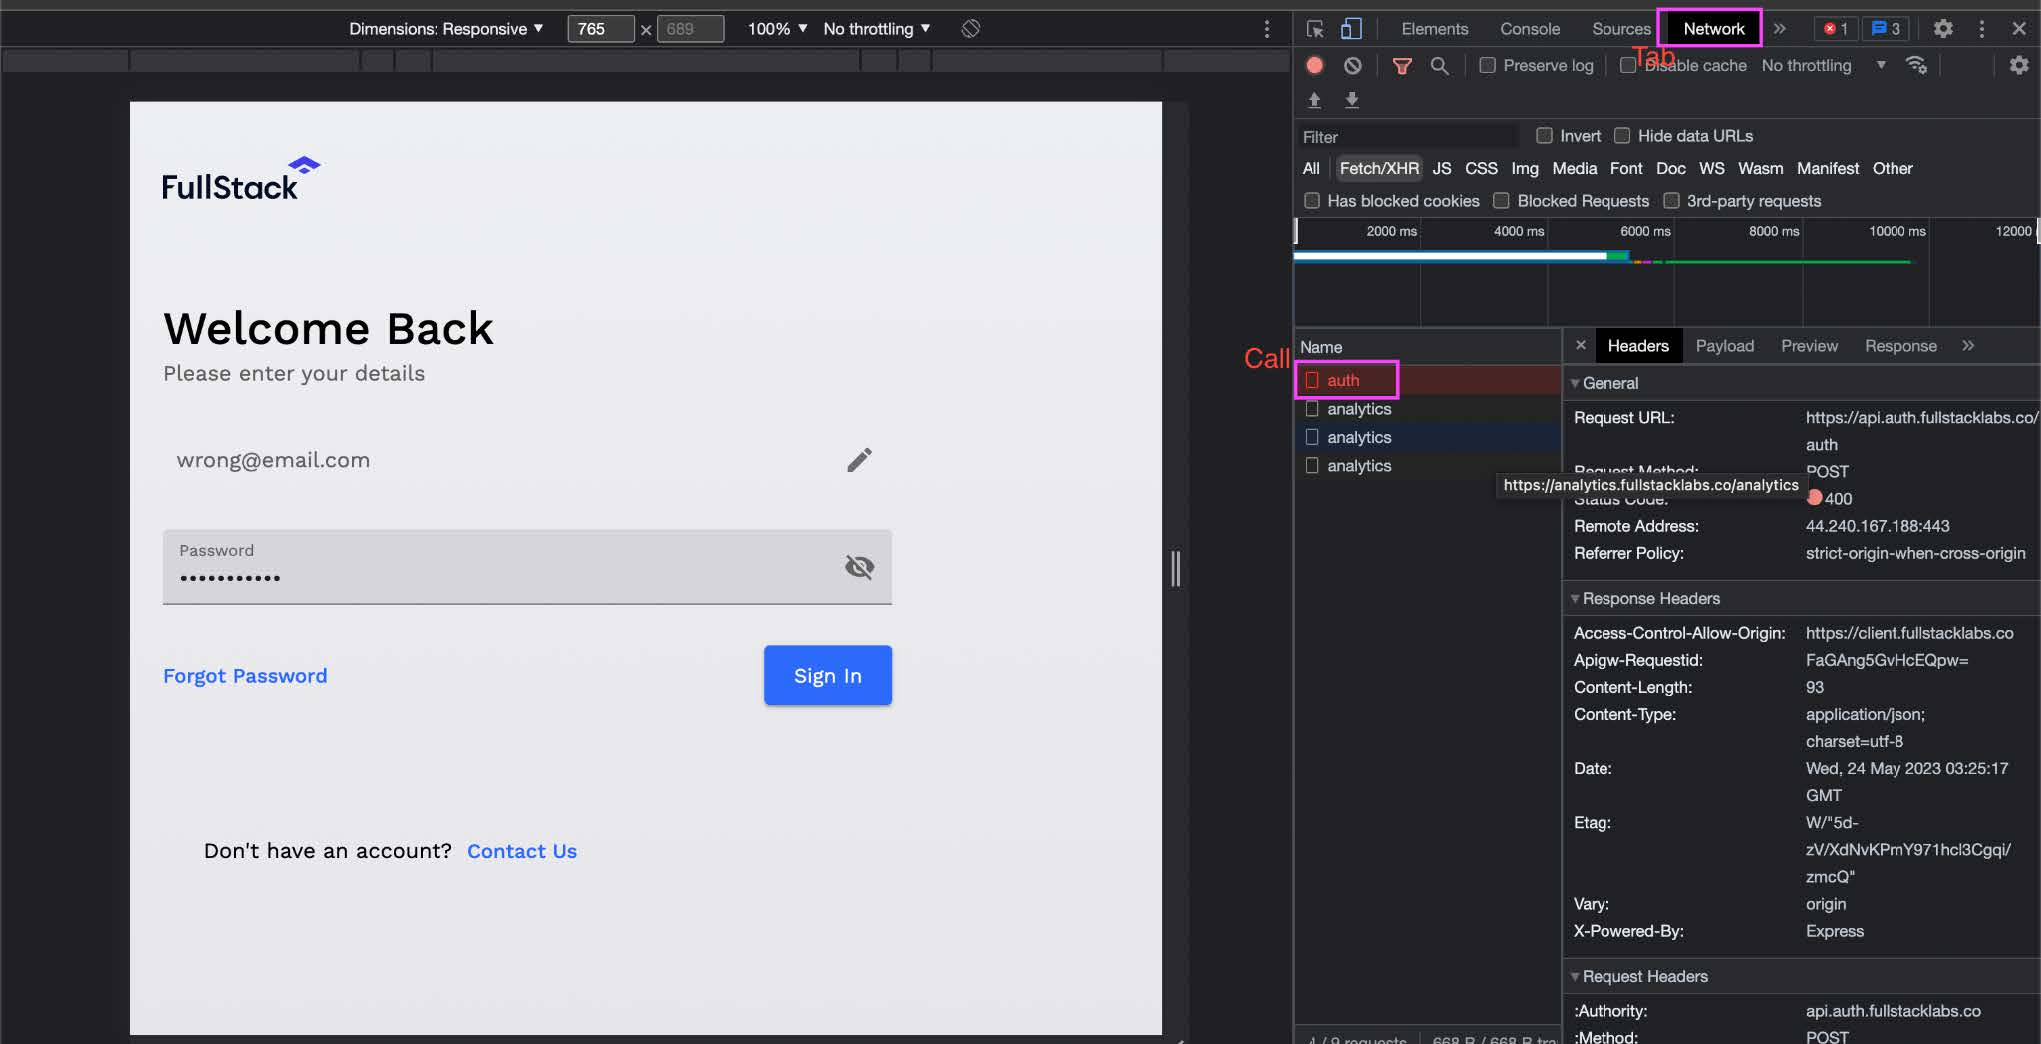
Task: Open DevTools three-dot customize menu
Action: 1981,29
